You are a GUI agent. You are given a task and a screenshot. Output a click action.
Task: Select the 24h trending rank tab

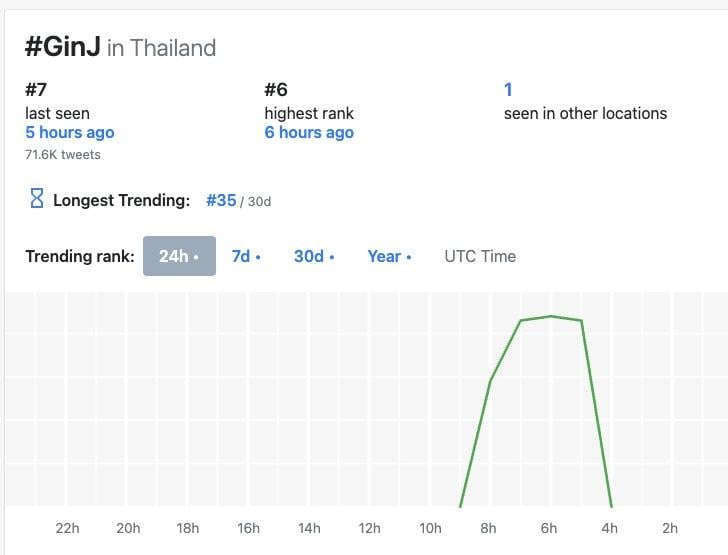click(179, 256)
